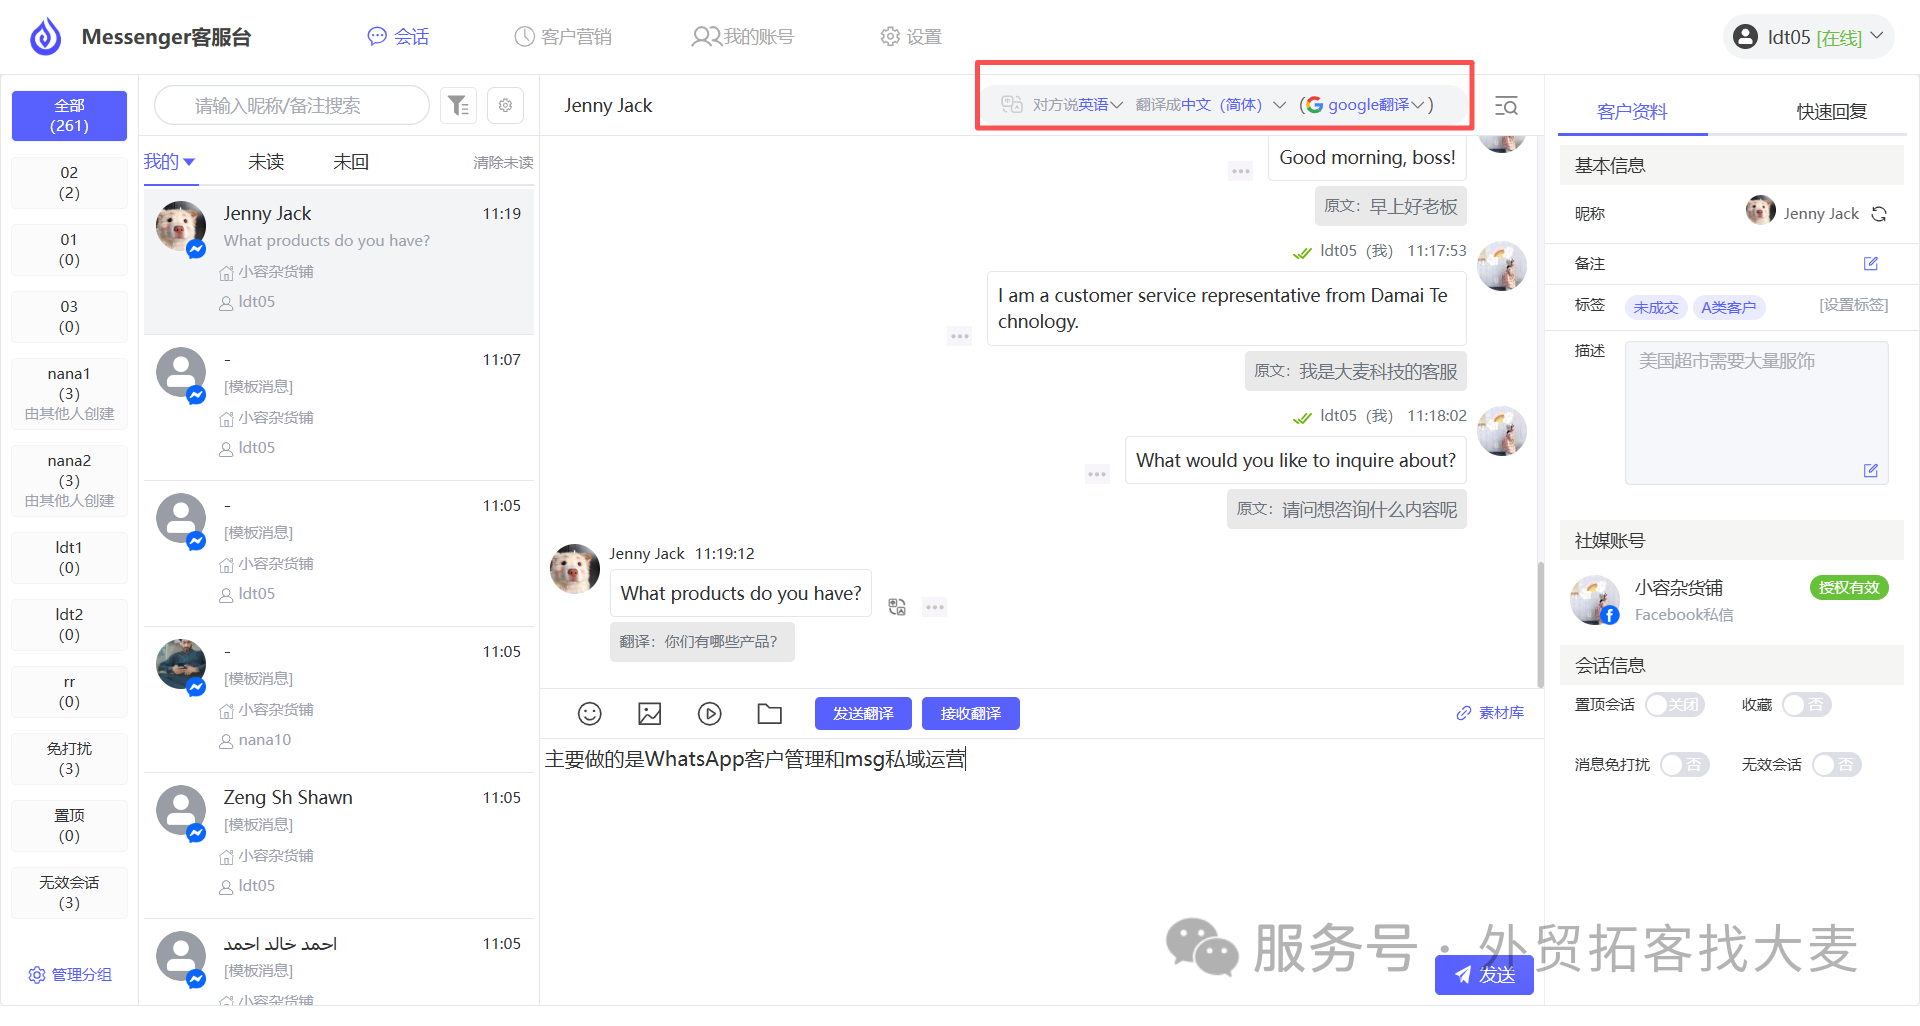Click the 发送翻译 button
Image resolution: width=1920 pixels, height=1026 pixels.
click(x=863, y=713)
